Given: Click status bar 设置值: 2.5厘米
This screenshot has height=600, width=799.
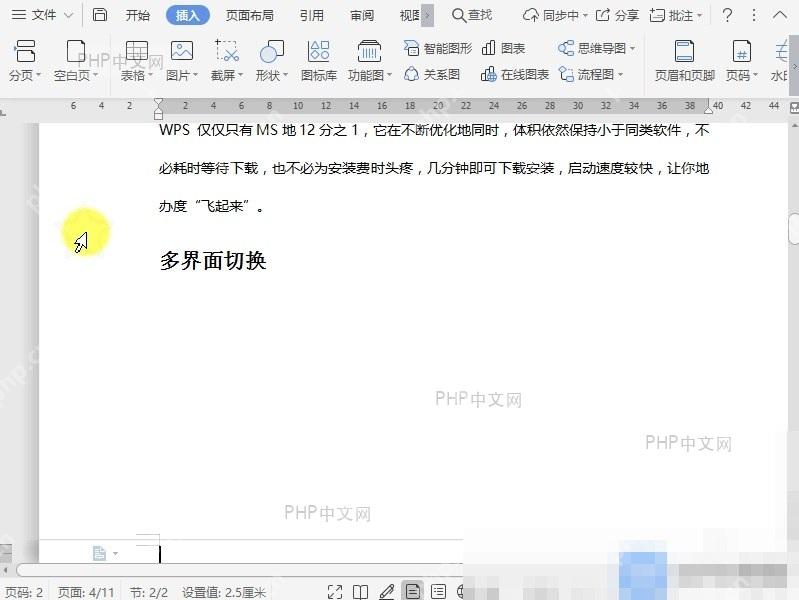Looking at the screenshot, I should (224, 592).
